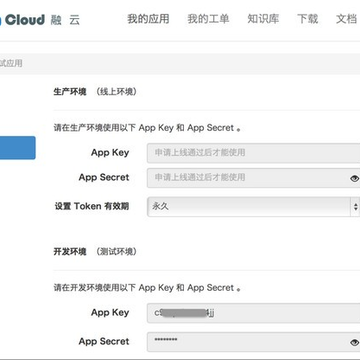This screenshot has height=360, width=360.
Task: Click the 开发环境 section heading
Action: pyautogui.click(x=70, y=252)
